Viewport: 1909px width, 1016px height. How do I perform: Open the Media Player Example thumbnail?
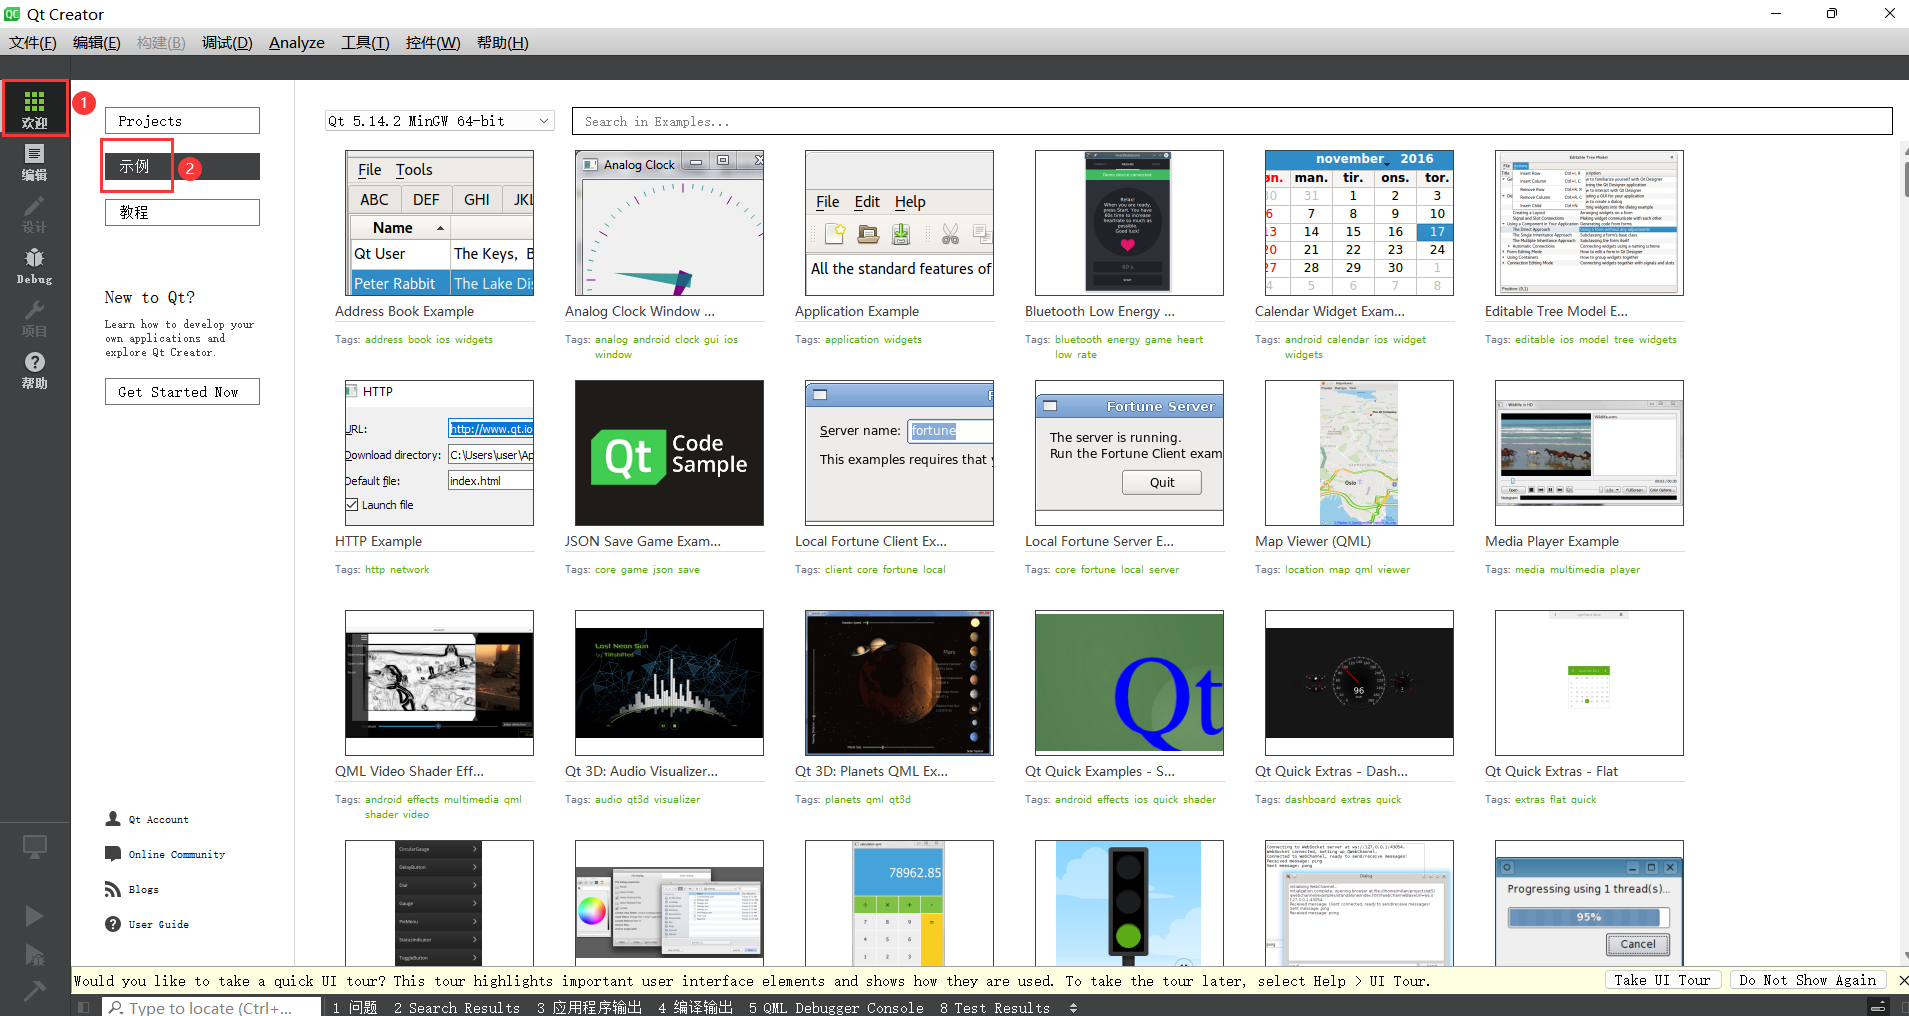(1589, 453)
